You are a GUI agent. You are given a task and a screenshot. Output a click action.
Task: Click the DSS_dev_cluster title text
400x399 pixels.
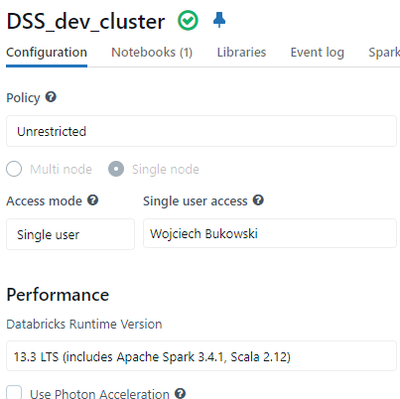point(86,22)
